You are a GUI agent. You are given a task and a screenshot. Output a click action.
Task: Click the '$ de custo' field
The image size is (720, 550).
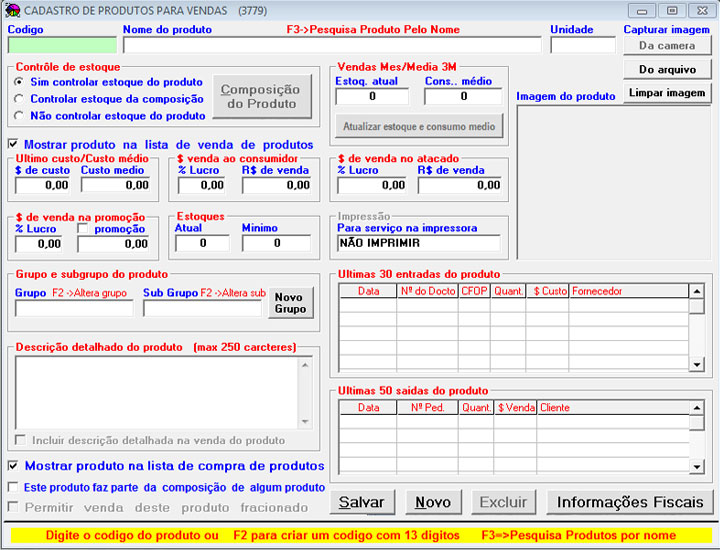[x=42, y=185]
